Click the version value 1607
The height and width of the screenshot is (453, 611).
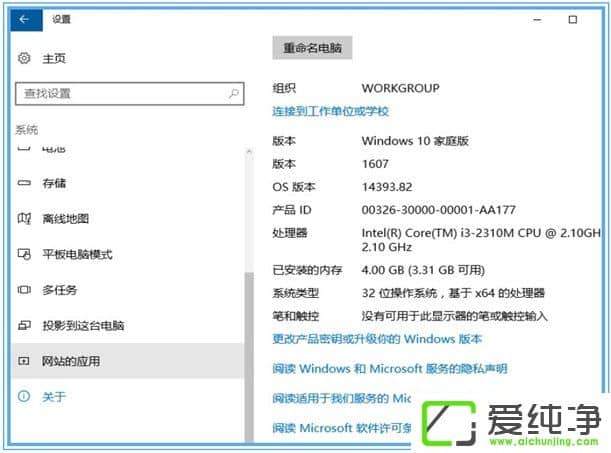coord(375,164)
